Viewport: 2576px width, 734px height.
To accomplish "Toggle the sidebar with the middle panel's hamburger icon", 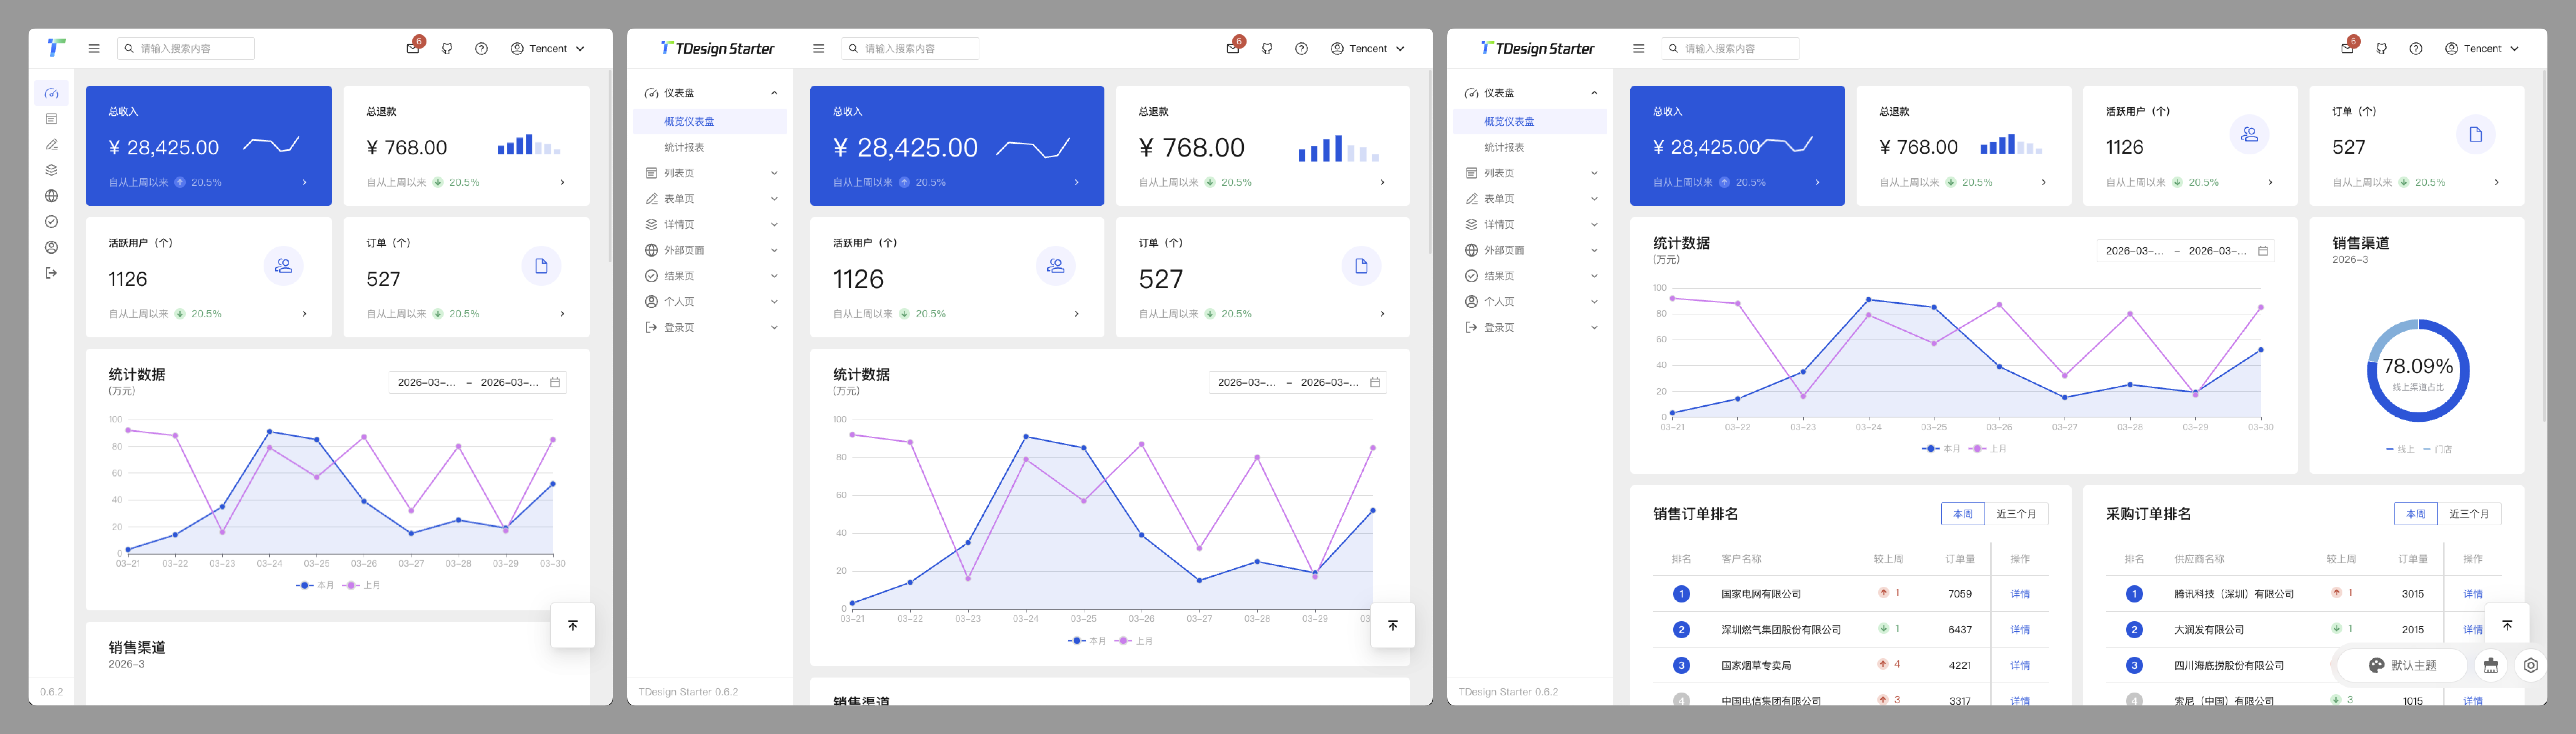I will point(818,48).
